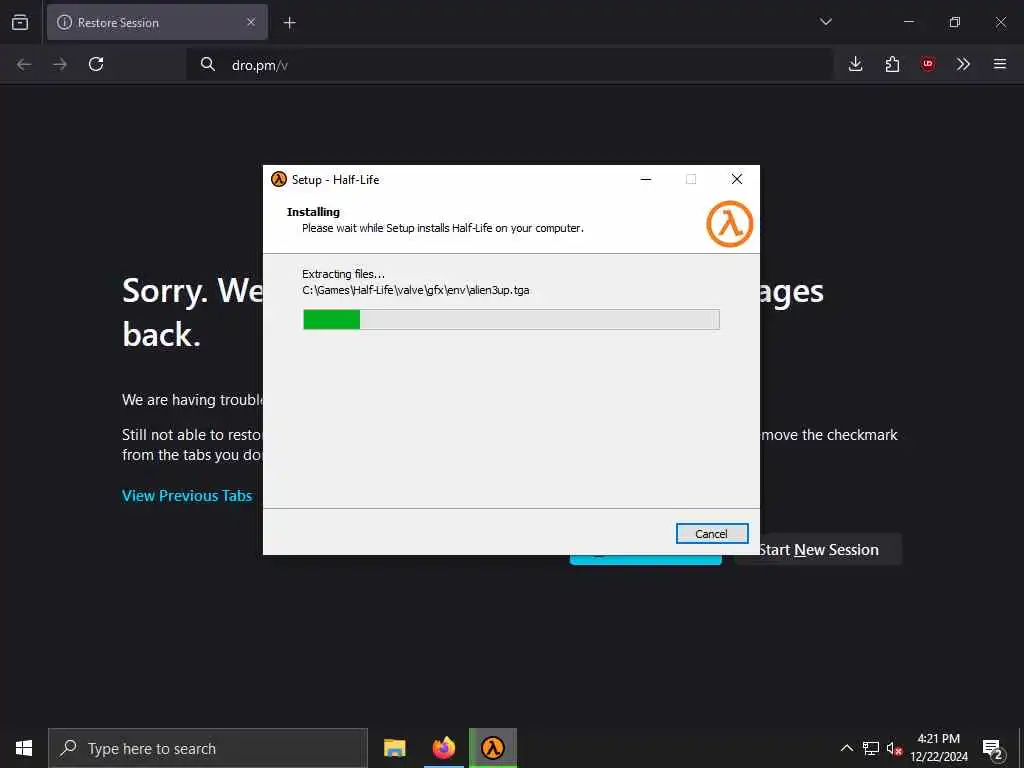Open uBlock Origin extension icon
1024x768 pixels.
click(x=928, y=64)
